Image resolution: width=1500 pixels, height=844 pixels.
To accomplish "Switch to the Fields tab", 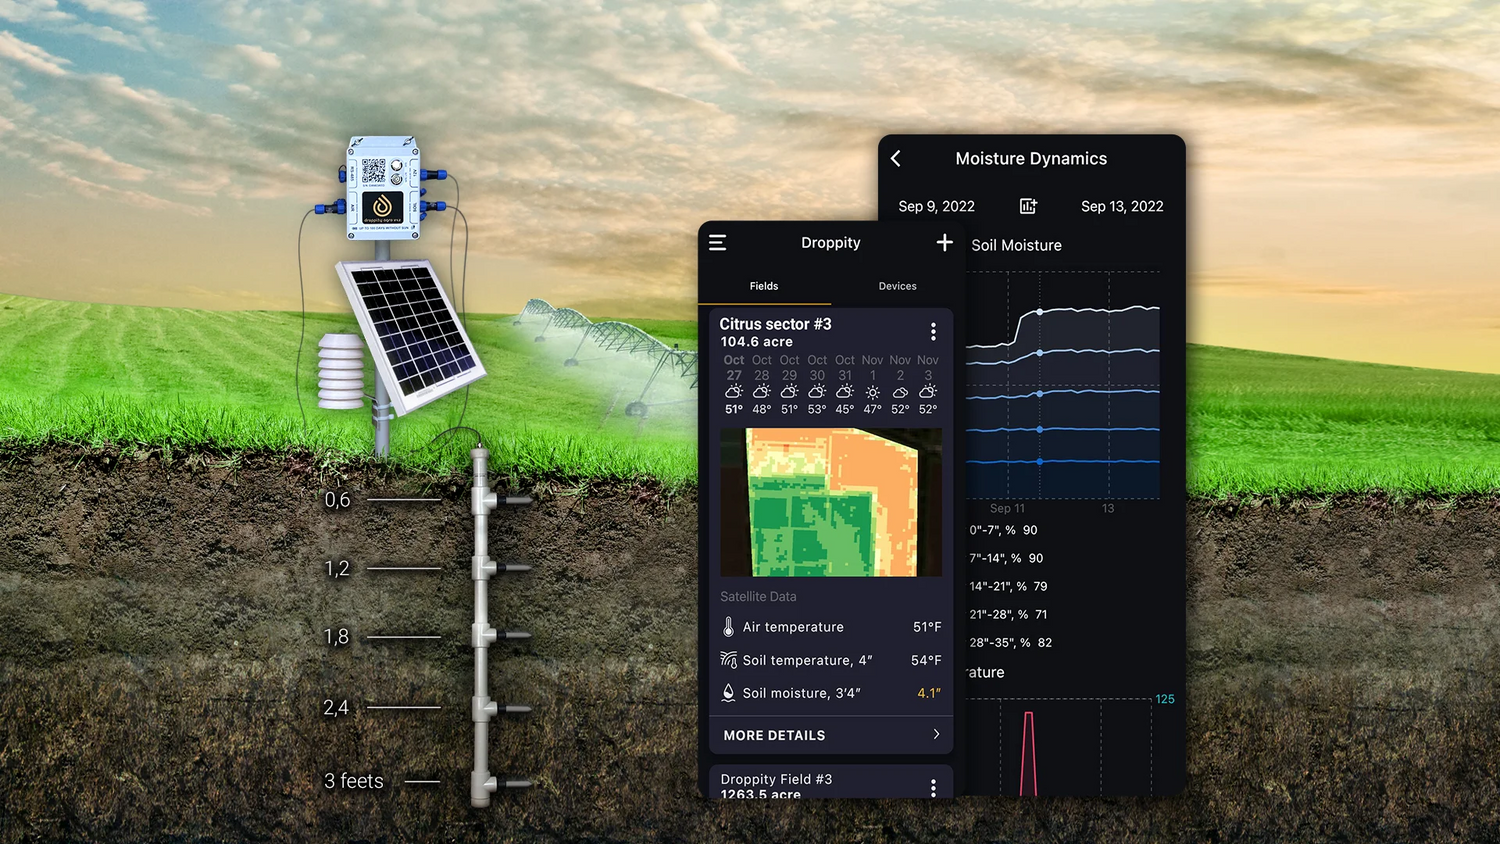I will click(x=764, y=286).
